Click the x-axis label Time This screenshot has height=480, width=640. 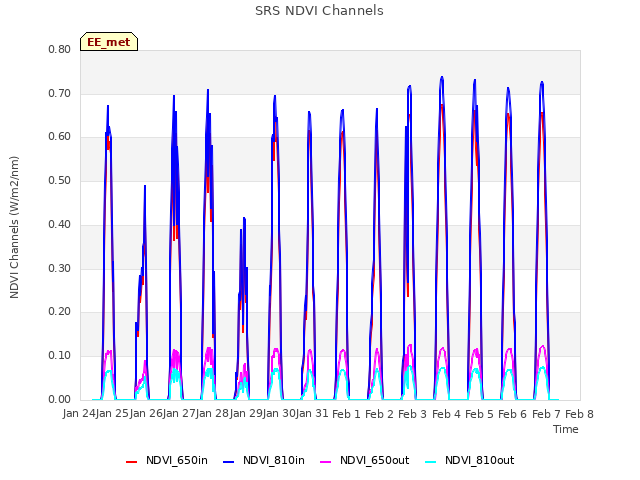tap(566, 429)
